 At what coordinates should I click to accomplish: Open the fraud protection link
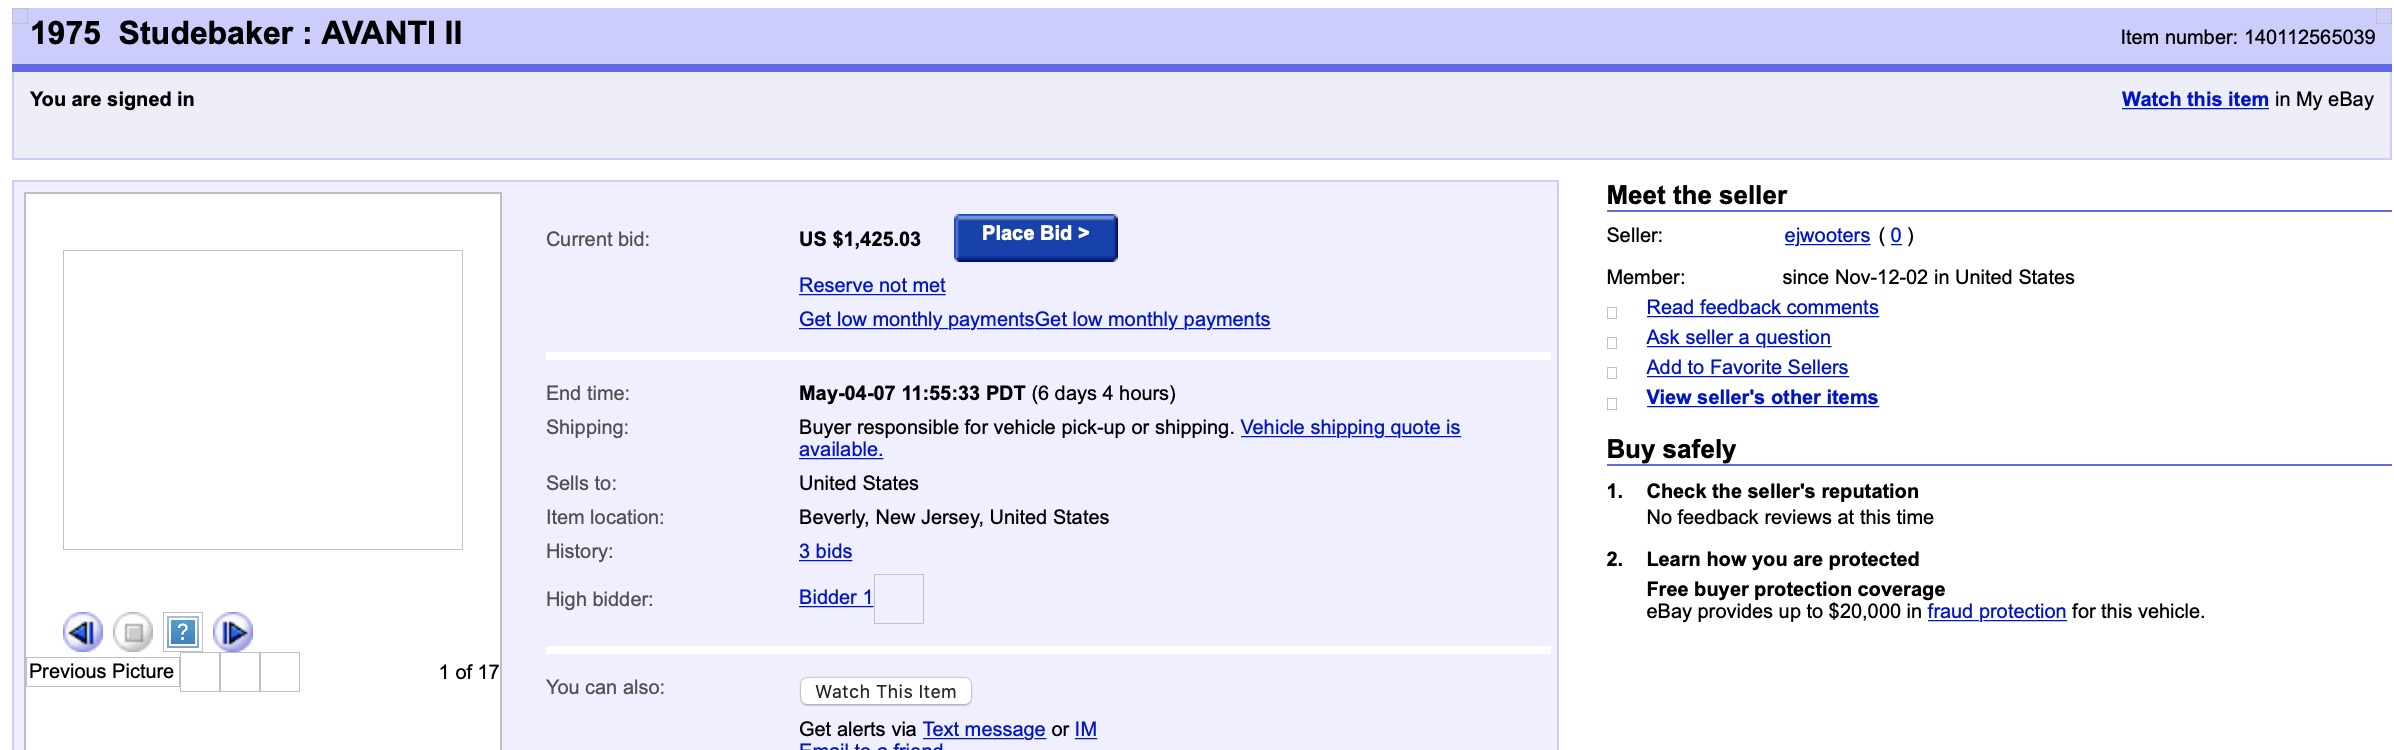point(1995,611)
